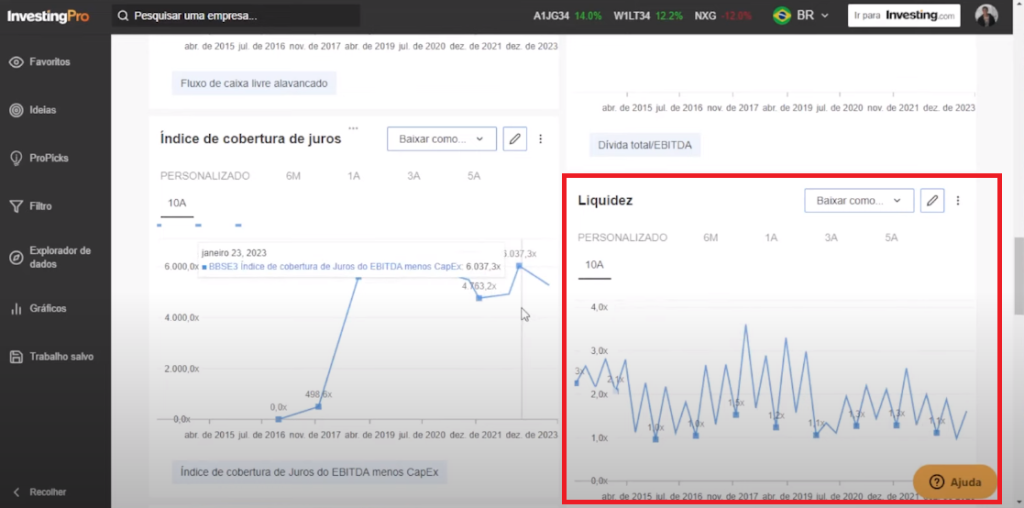Click the Ajuda help button
The image size is (1024, 508).
(x=954, y=481)
